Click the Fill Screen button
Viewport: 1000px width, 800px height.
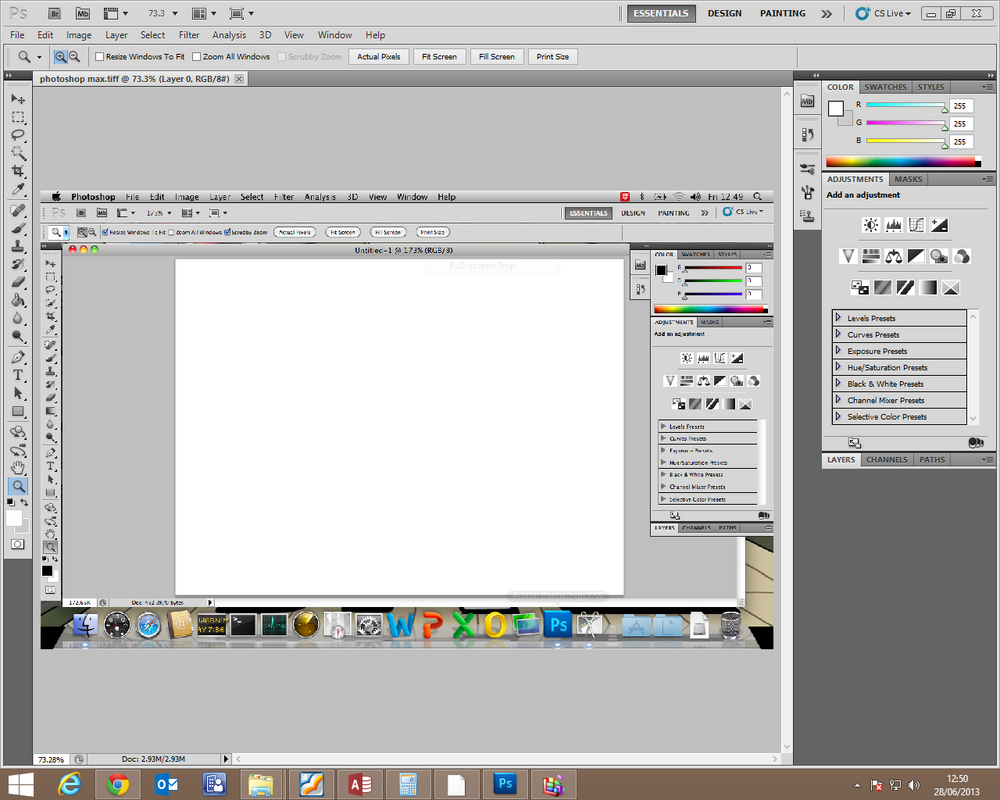click(497, 57)
